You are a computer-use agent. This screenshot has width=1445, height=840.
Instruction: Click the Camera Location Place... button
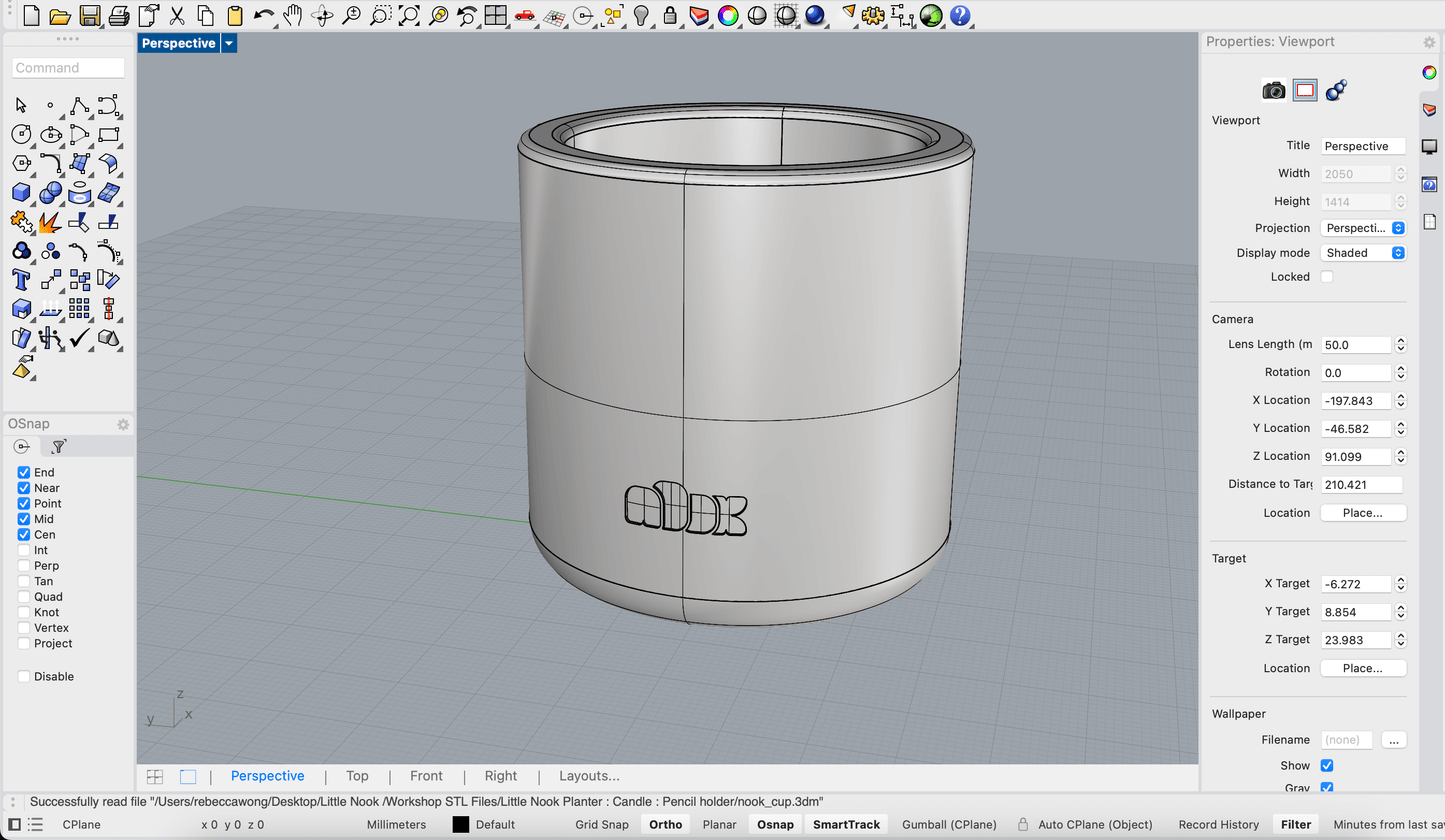(x=1362, y=513)
